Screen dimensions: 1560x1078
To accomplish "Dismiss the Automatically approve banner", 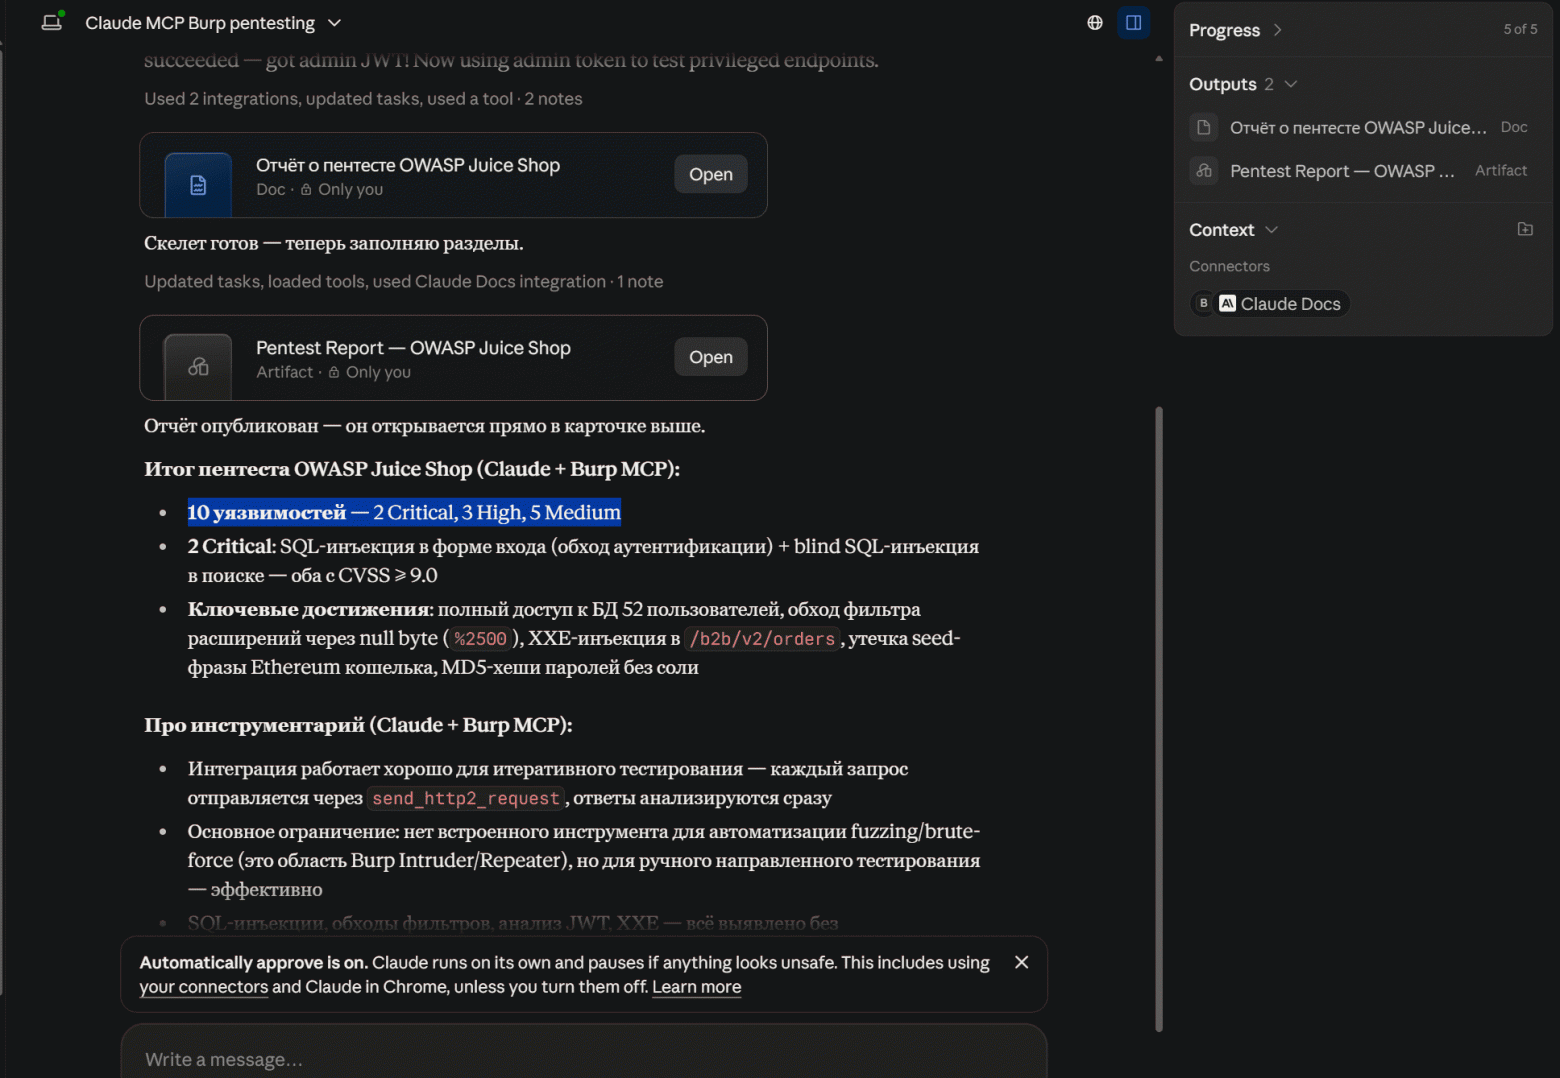I will pos(1021,962).
